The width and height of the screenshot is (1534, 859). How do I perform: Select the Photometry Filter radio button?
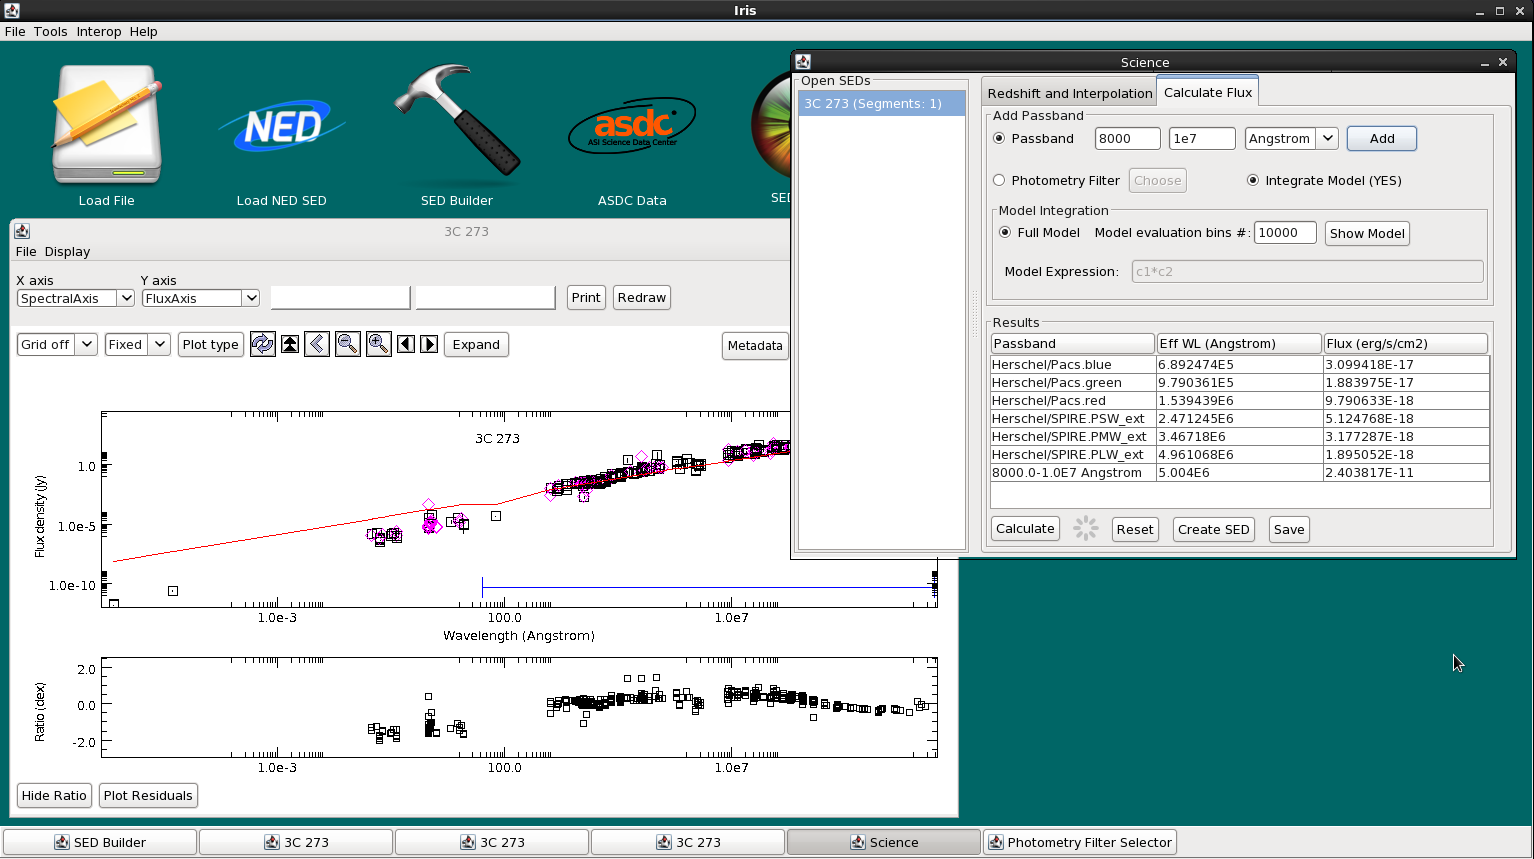pyautogui.click(x=999, y=181)
